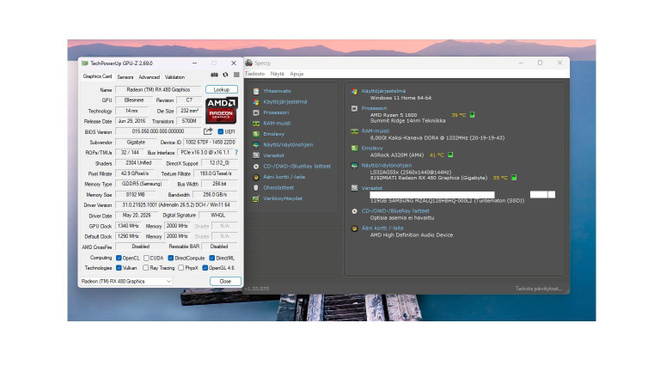The height and width of the screenshot is (371, 660).
Task: Switch to the Graphics Card tab
Action: pos(97,76)
